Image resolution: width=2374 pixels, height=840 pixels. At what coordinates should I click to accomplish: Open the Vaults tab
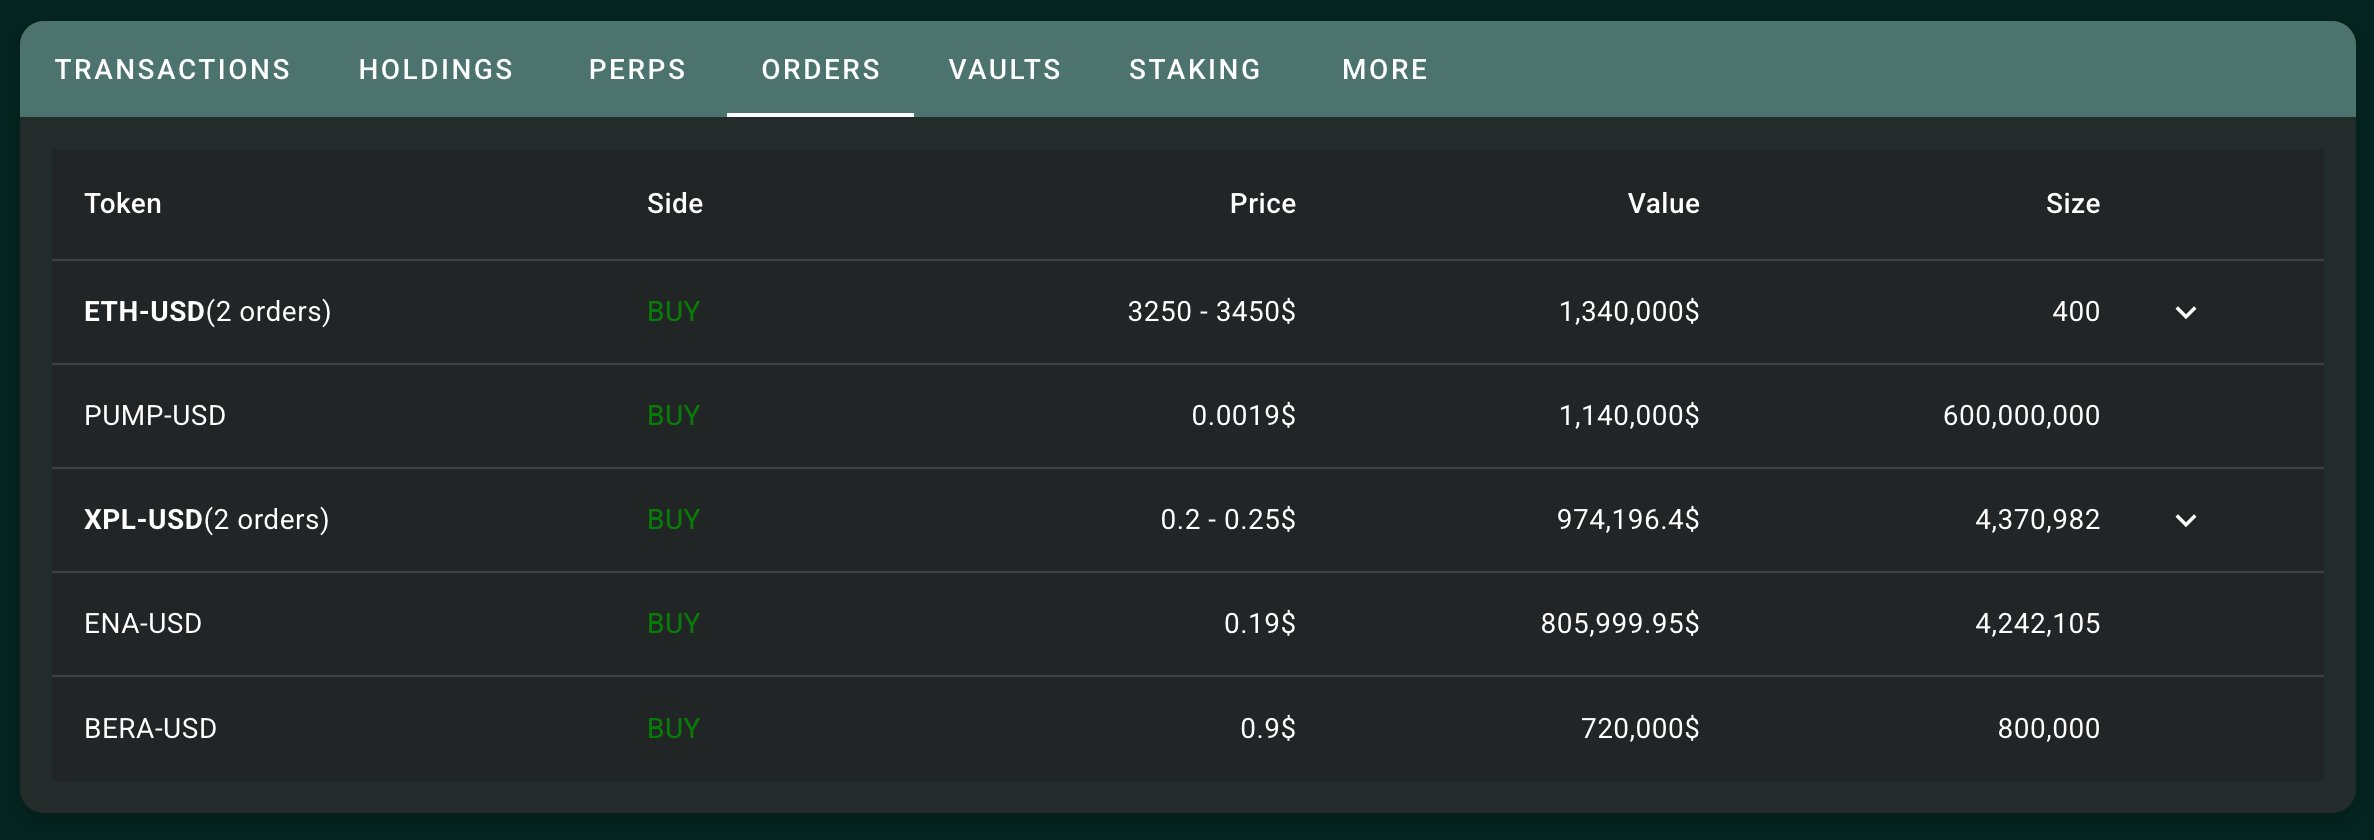coord(1004,69)
